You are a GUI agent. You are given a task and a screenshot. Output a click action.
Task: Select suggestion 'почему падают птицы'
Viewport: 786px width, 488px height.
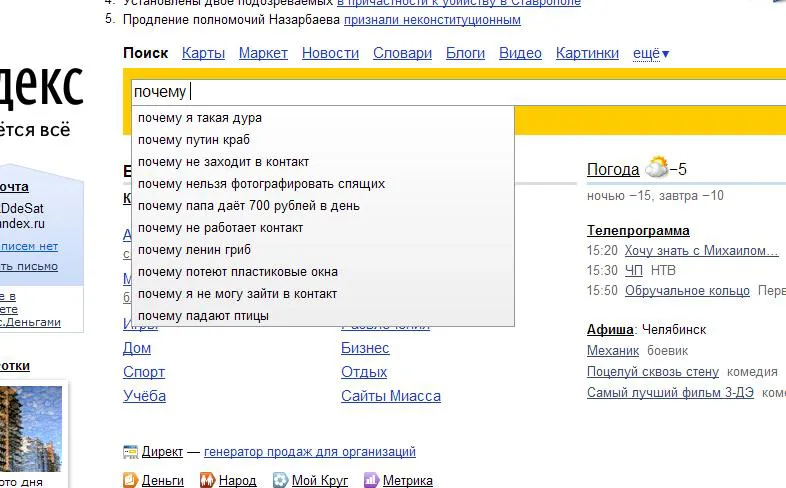tap(323, 316)
